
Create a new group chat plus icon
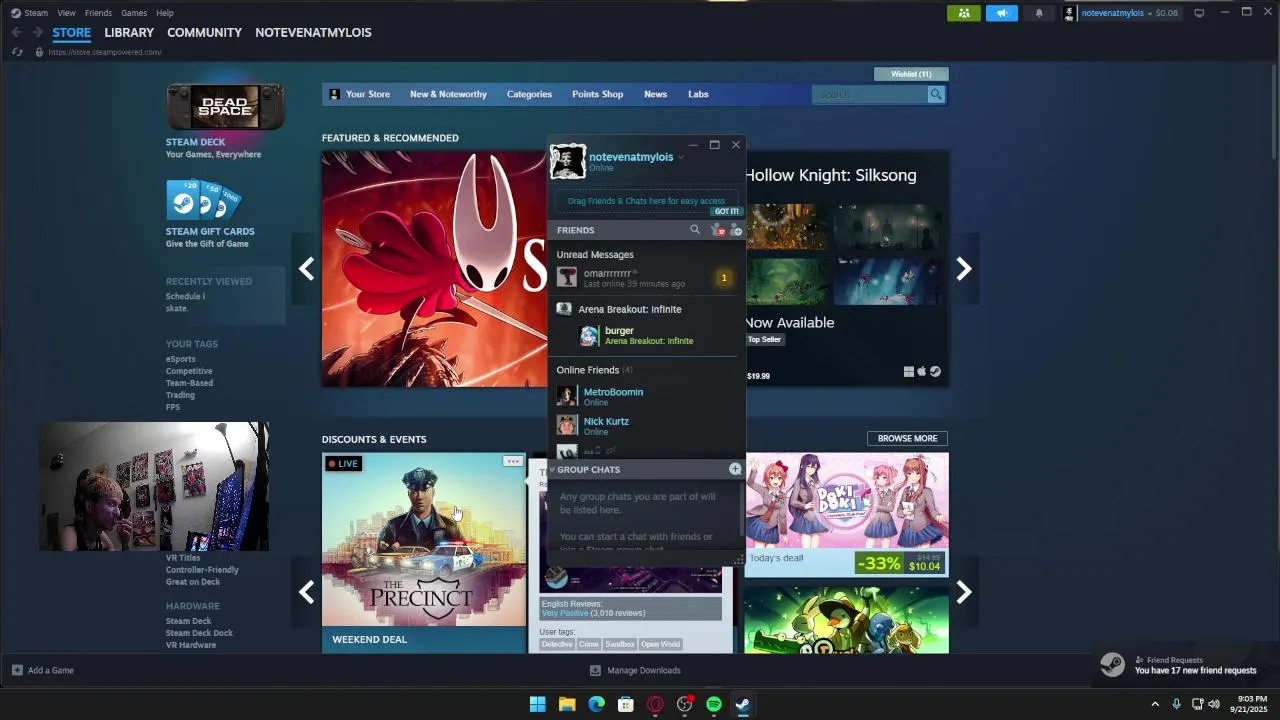click(735, 469)
